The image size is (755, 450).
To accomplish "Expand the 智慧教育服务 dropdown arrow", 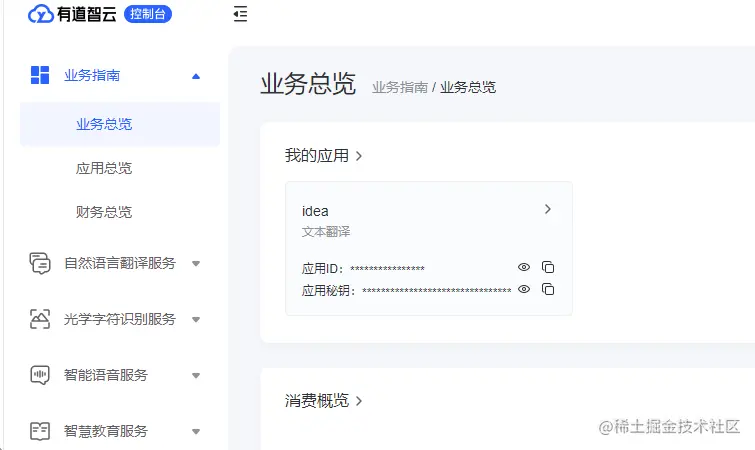I will pos(195,431).
